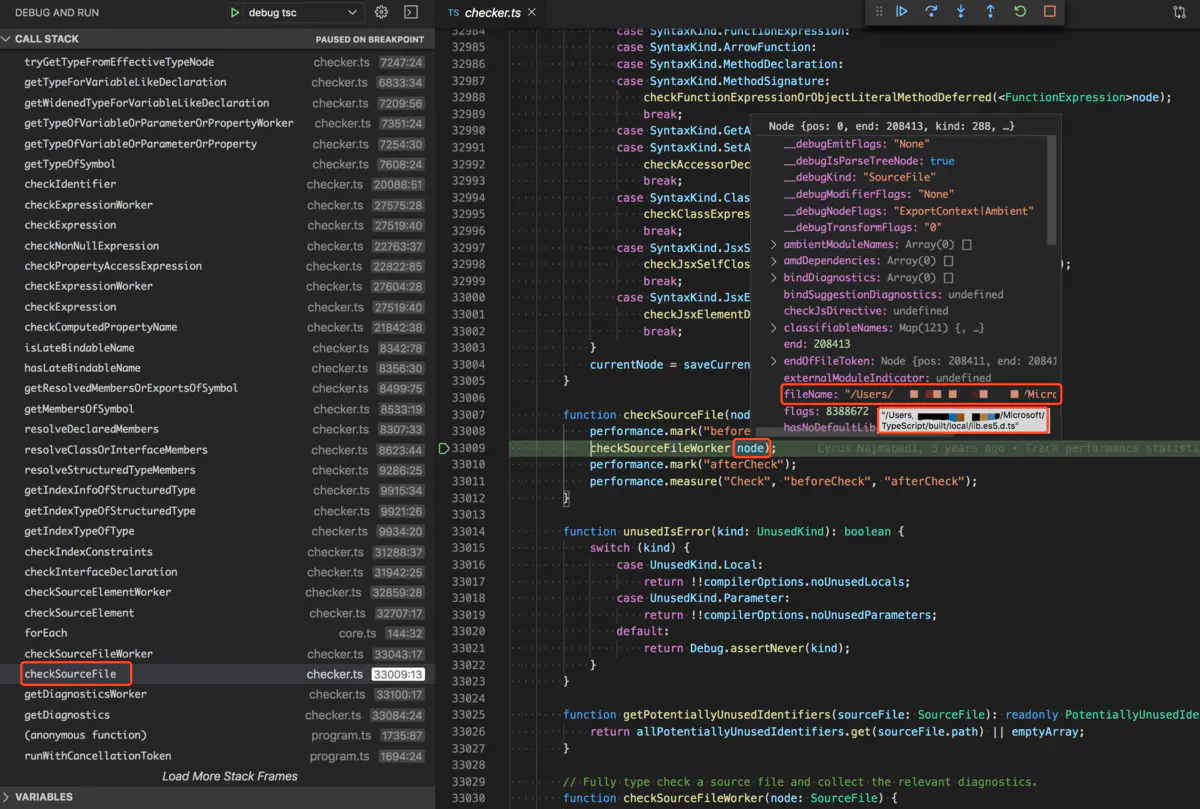Toggle the breakpoint marker at line 33009
The height and width of the screenshot is (809, 1200).
coord(444,449)
